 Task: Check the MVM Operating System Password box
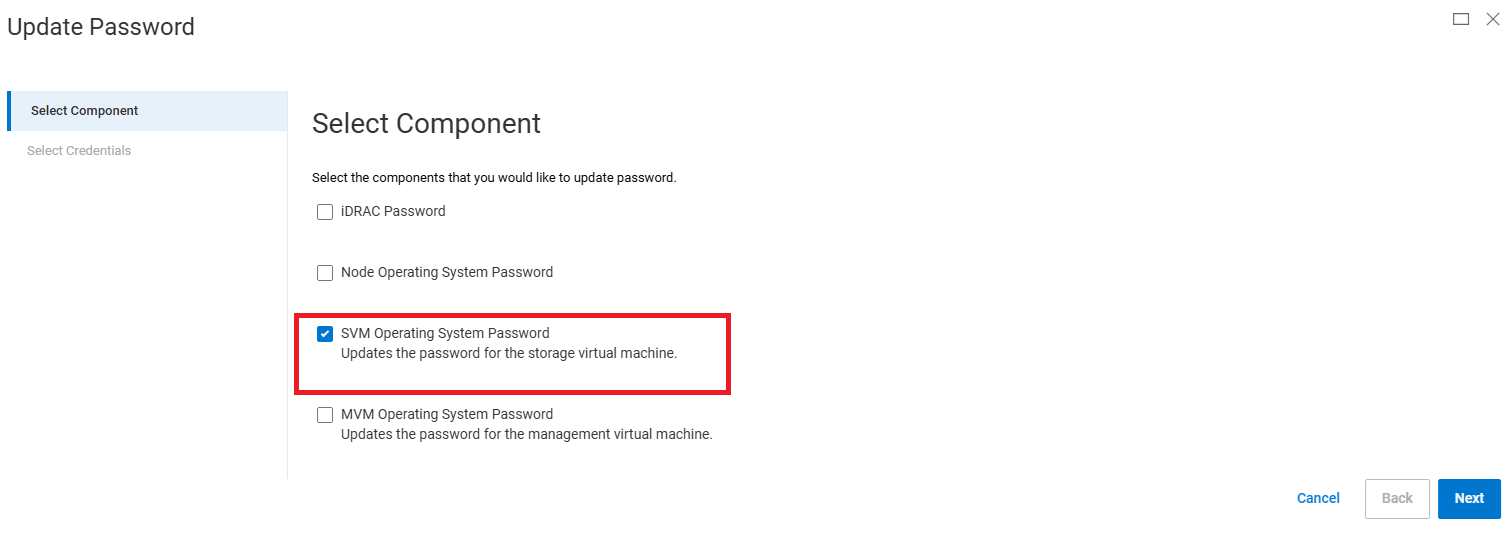coord(325,415)
